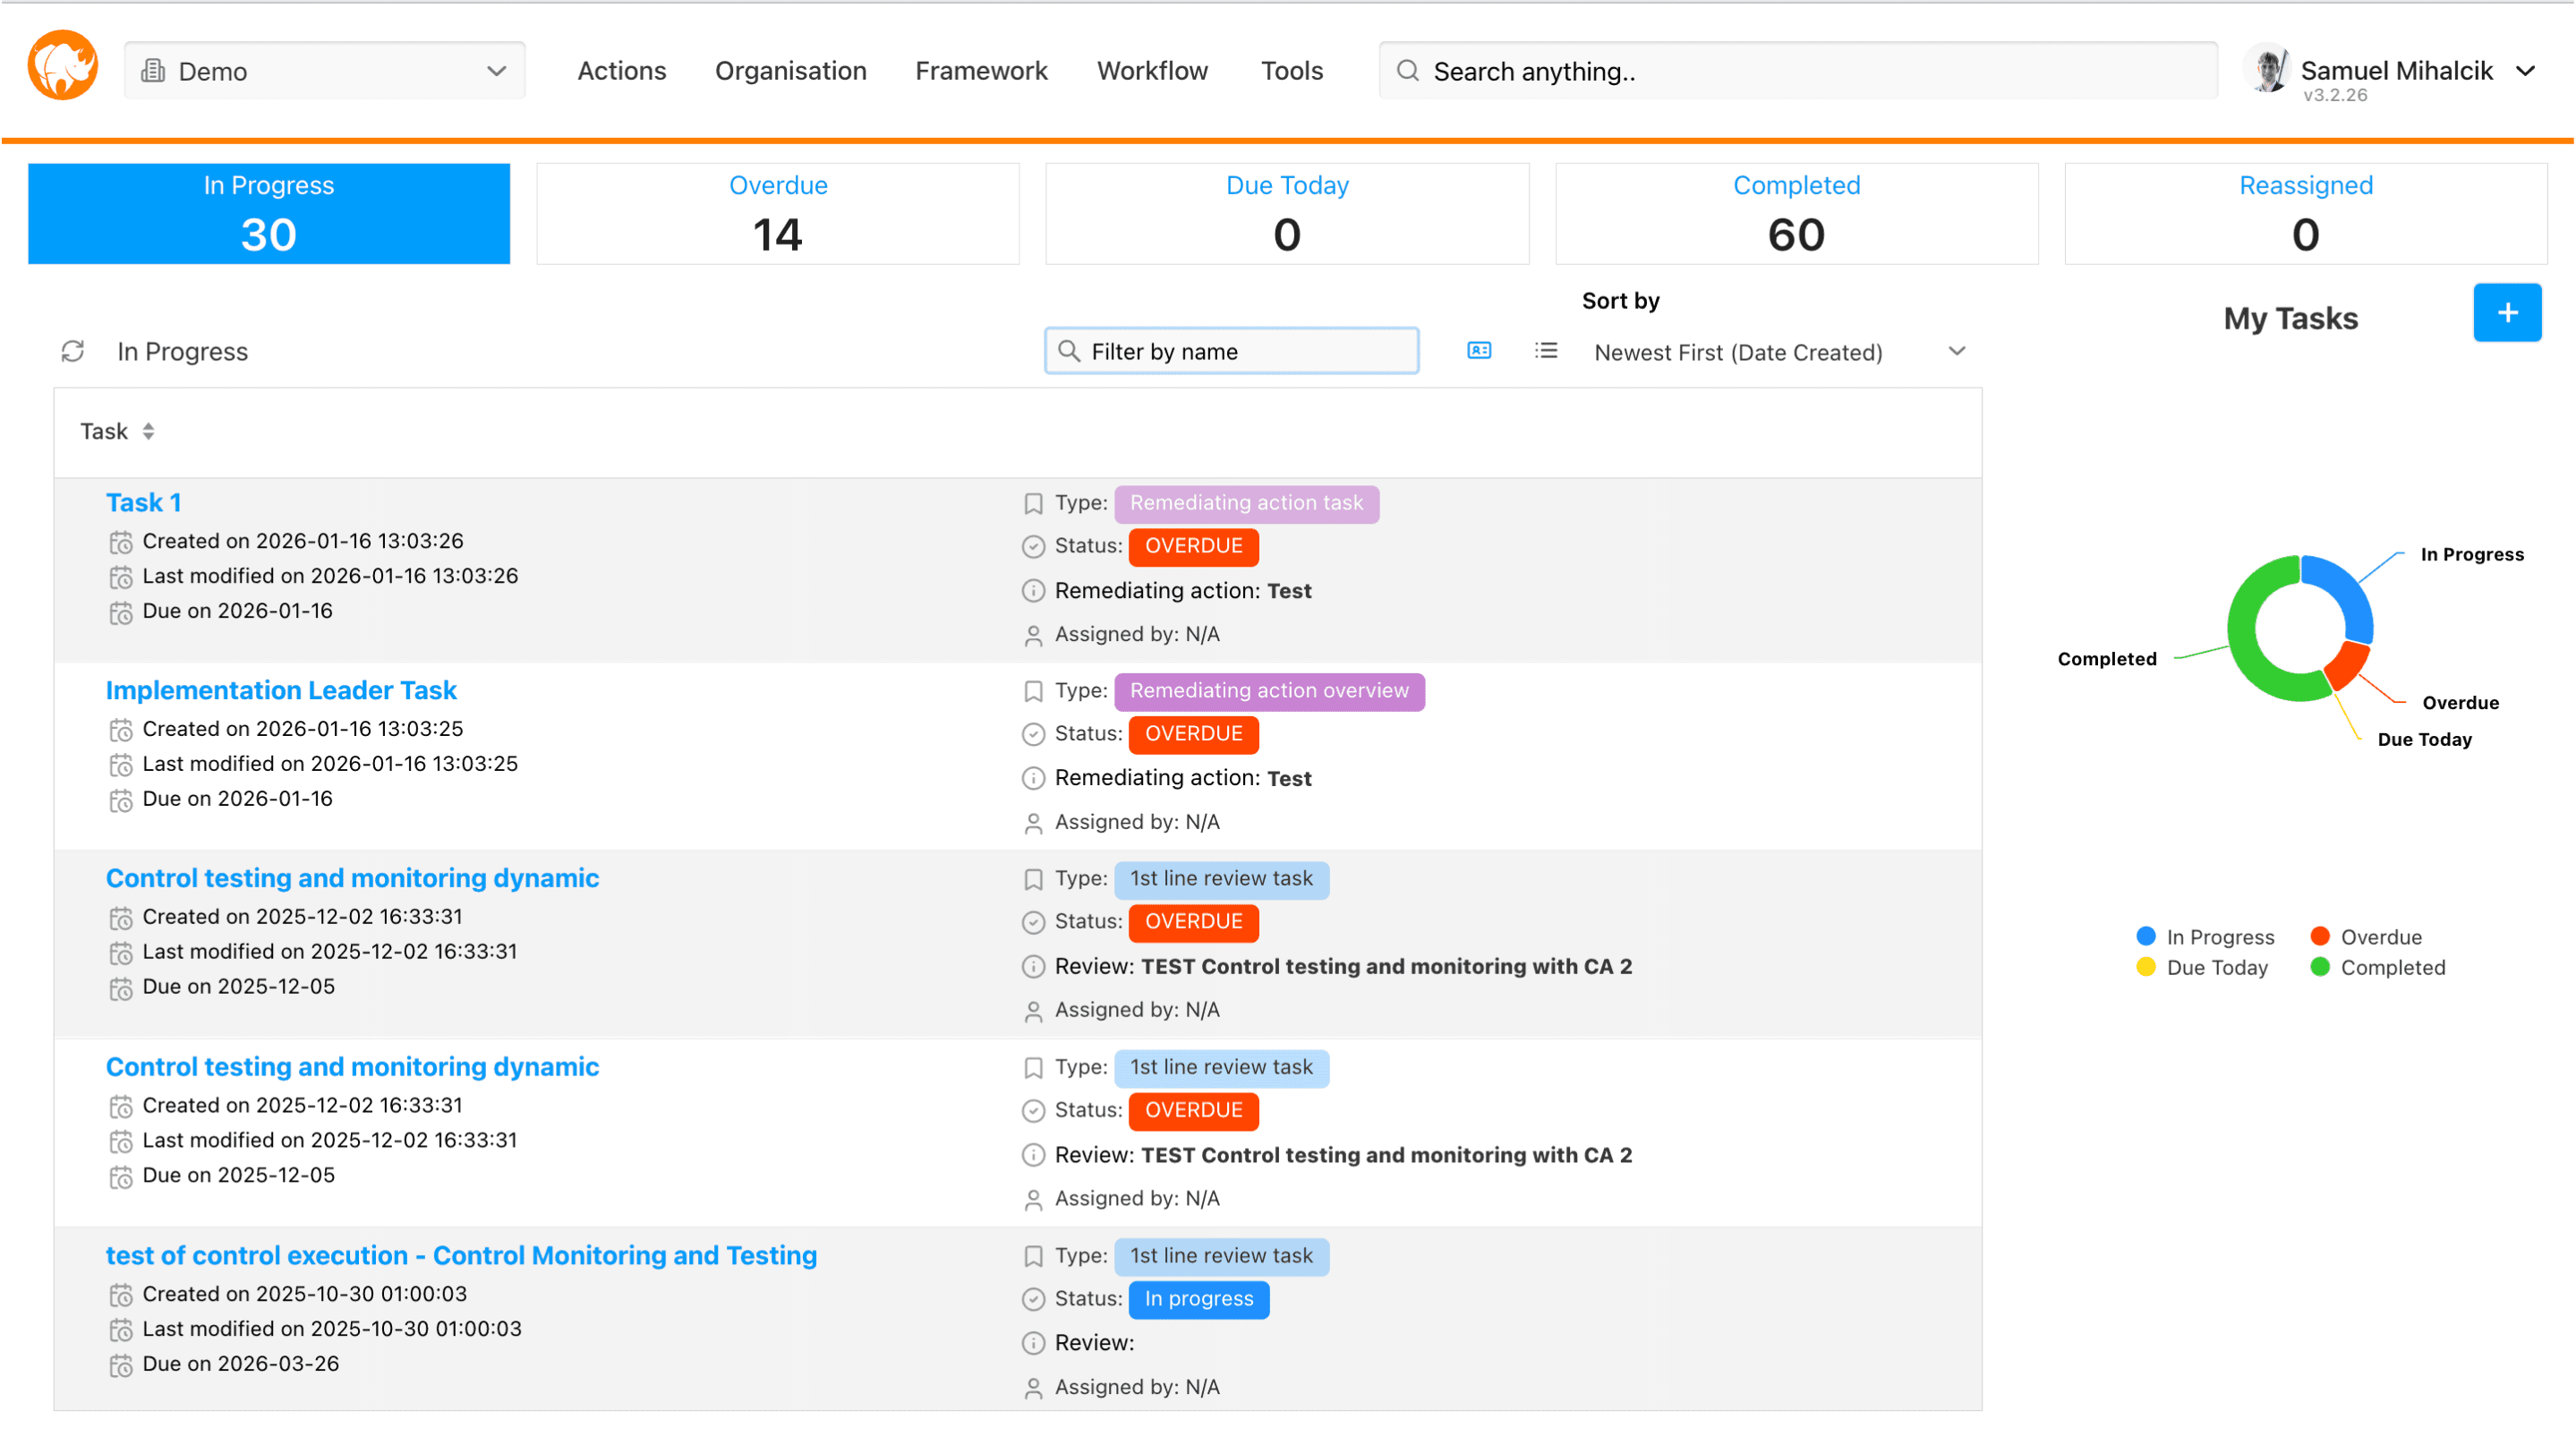Select the Overdue 14 tab card
Image resolution: width=2576 pixels, height=1454 pixels.
778,214
